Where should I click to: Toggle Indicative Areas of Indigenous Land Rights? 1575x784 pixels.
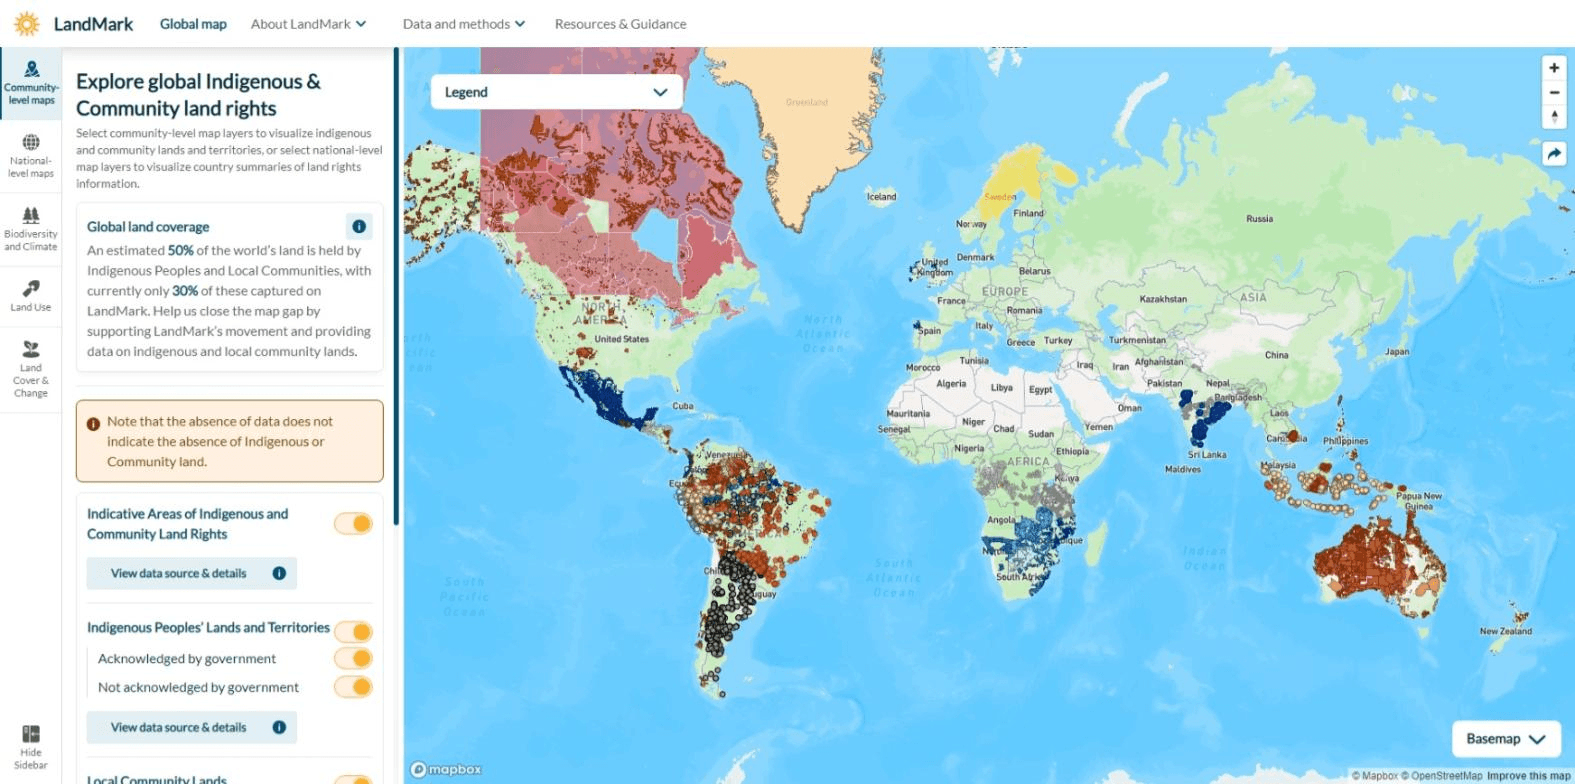353,523
